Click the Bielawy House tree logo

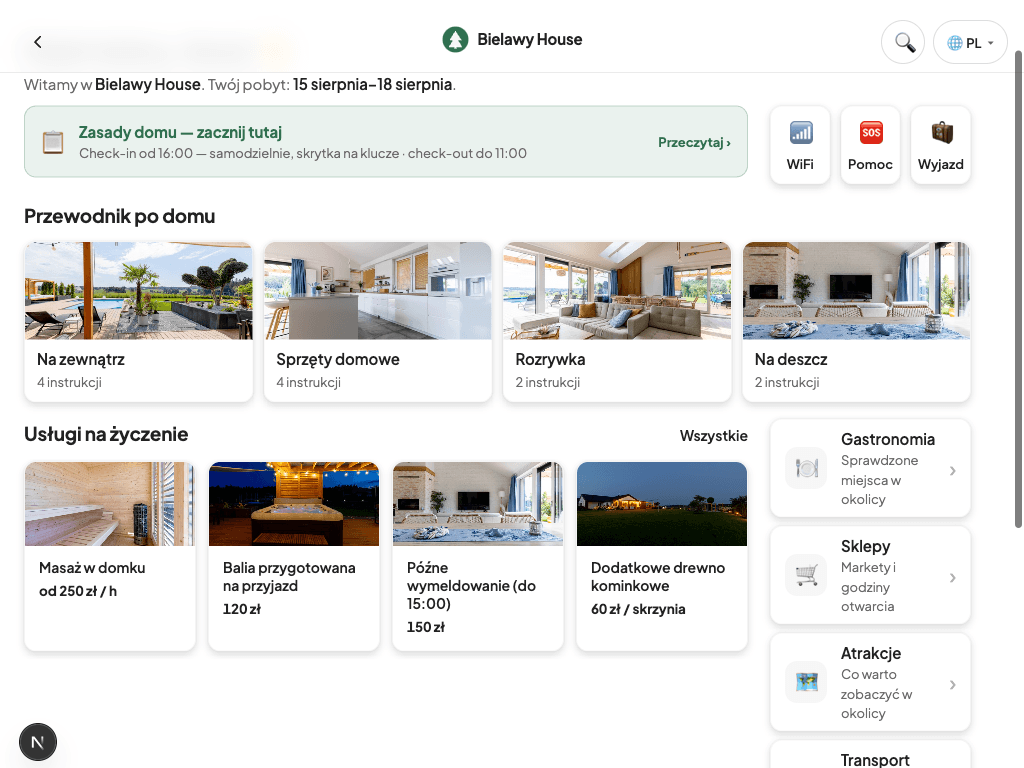click(x=455, y=40)
